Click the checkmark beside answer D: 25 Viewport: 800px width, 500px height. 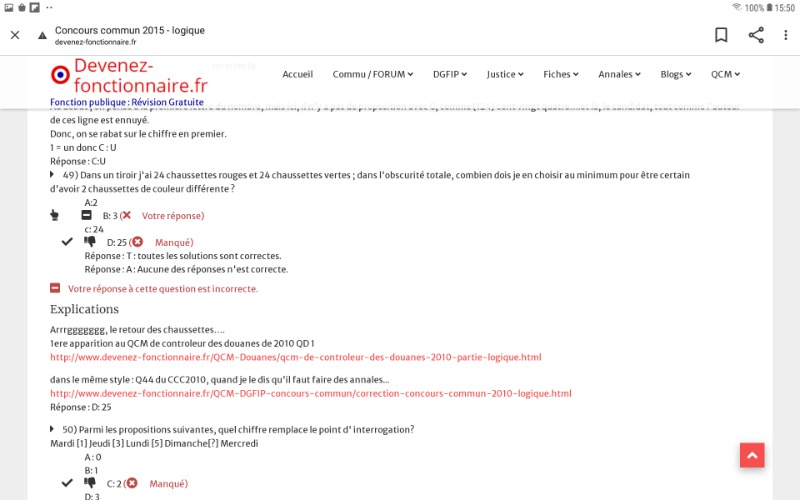point(67,242)
